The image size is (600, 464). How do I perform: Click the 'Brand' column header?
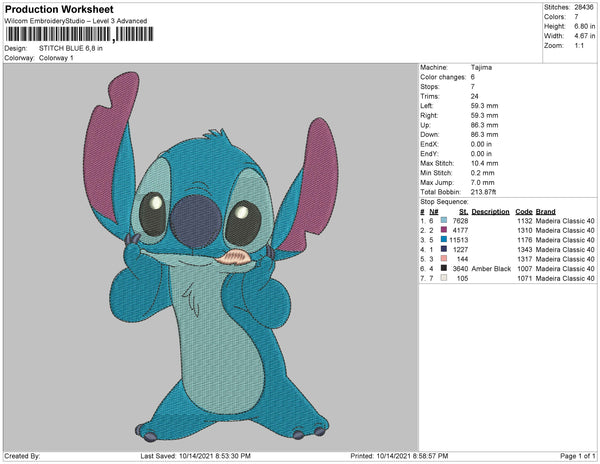pyautogui.click(x=545, y=212)
